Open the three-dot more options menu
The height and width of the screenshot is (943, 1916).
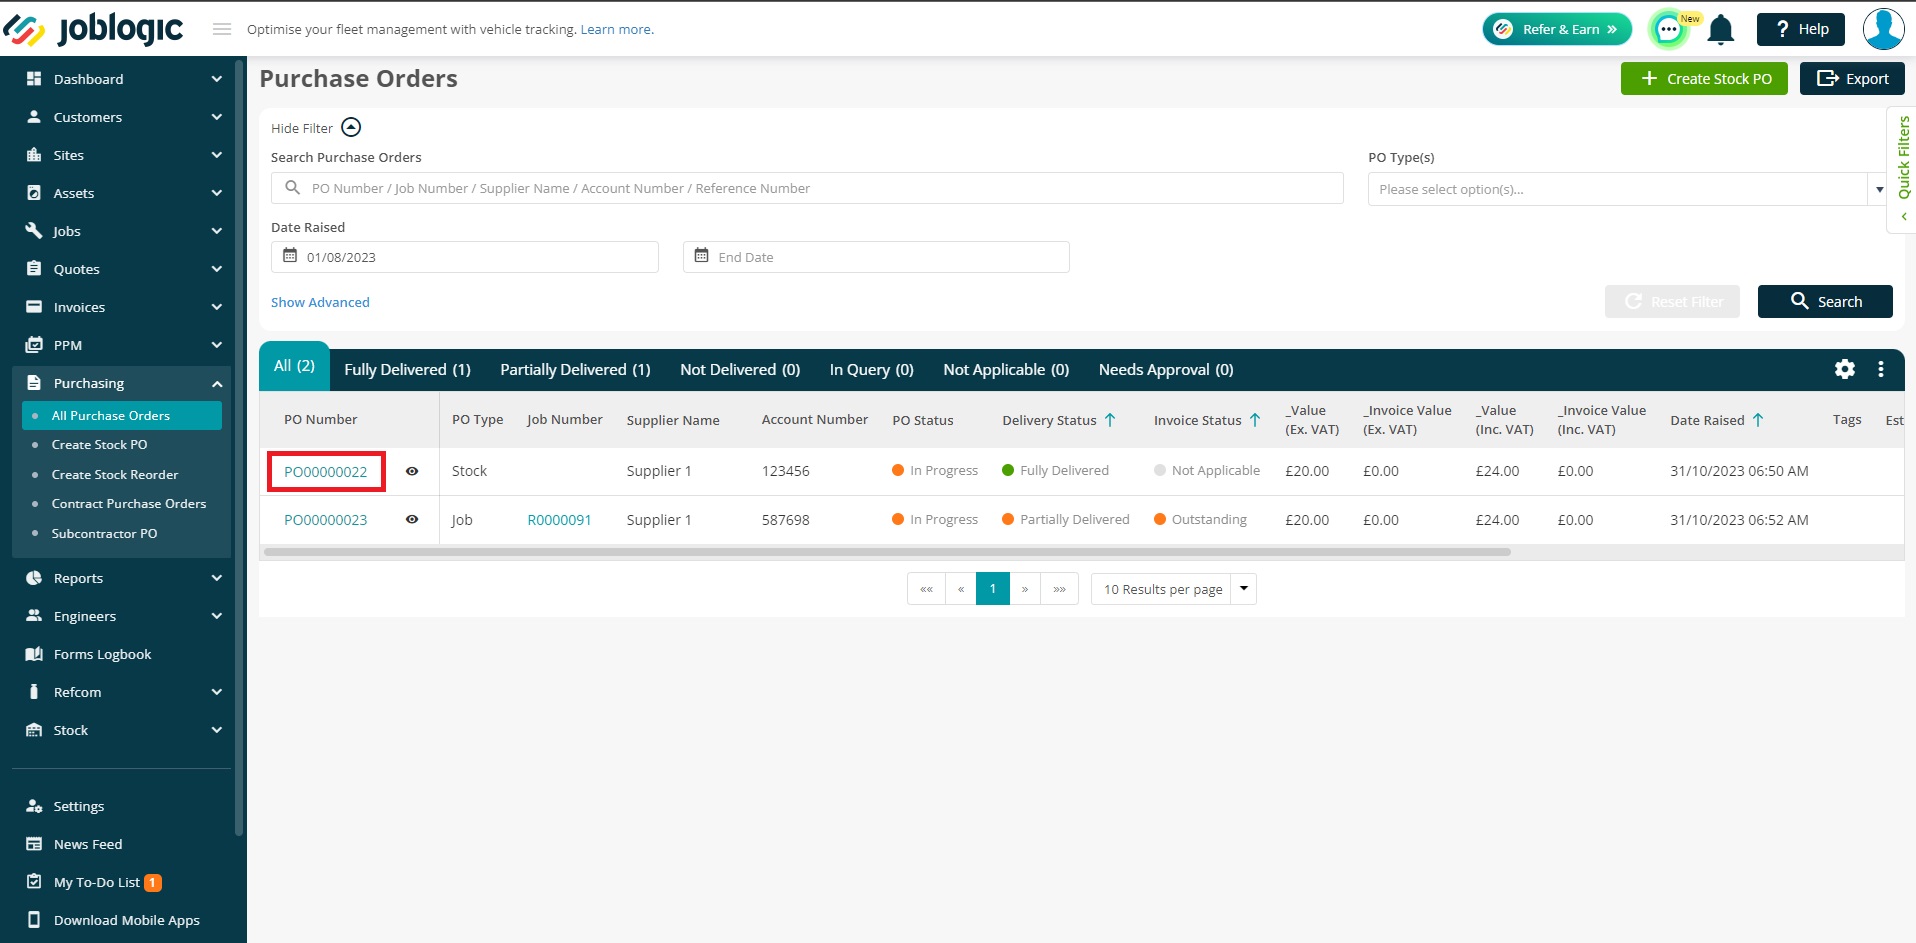[x=1881, y=369]
